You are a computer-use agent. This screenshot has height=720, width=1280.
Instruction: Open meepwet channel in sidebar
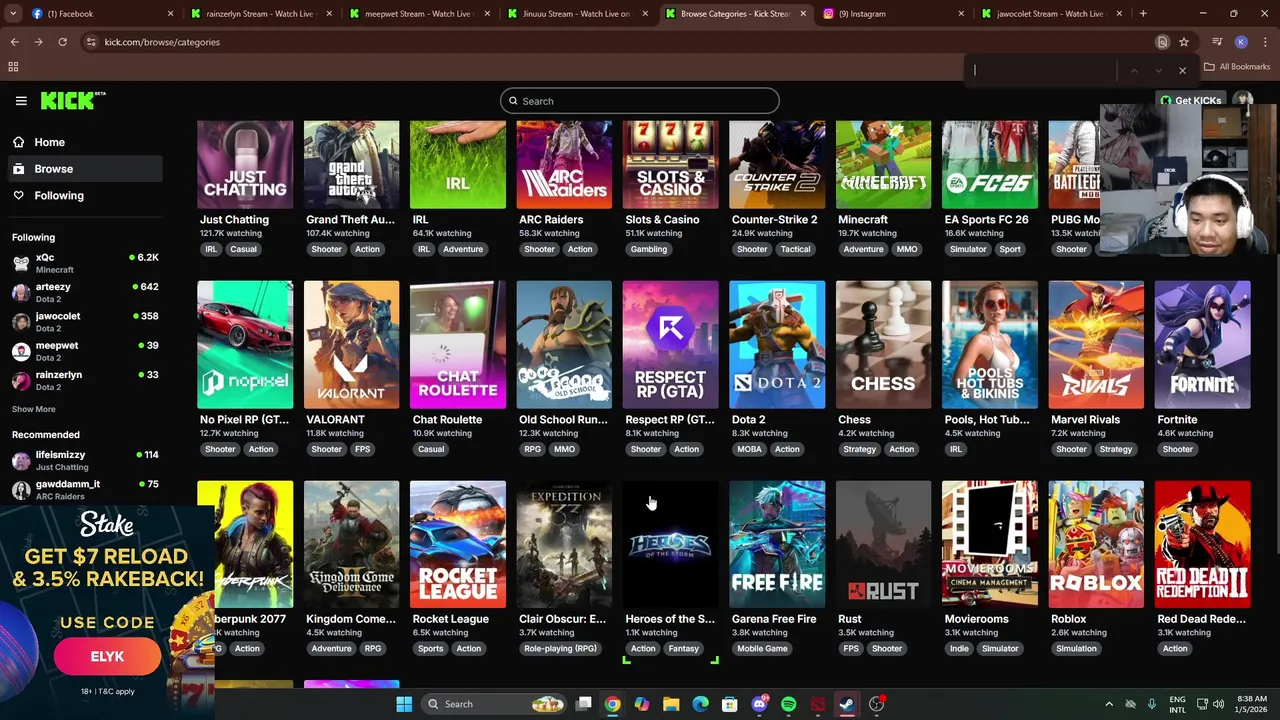85,351
